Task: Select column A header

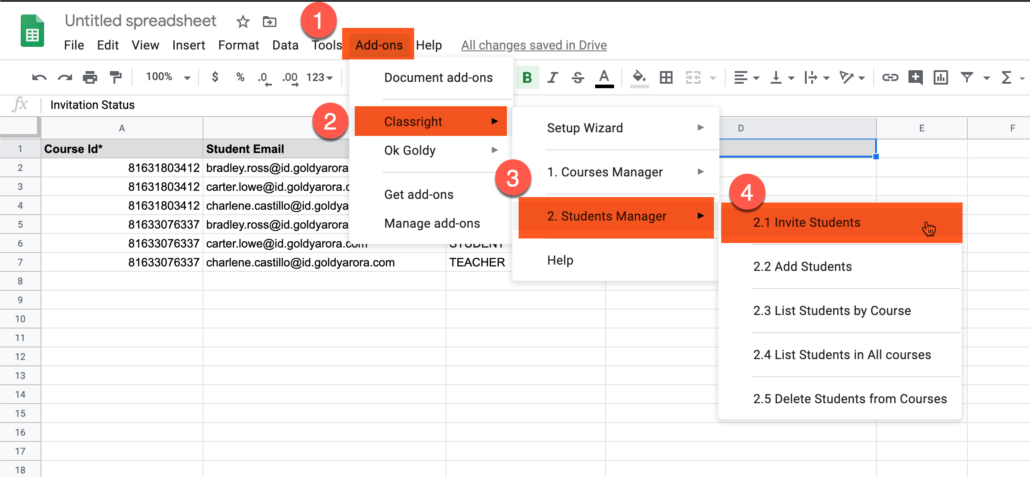Action: pyautogui.click(x=122, y=128)
